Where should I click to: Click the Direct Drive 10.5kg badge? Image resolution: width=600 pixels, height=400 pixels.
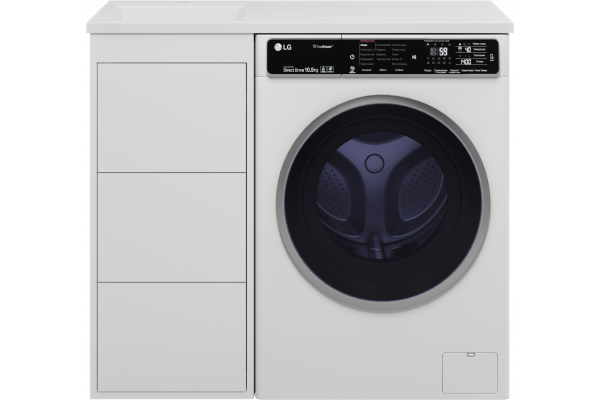301,70
